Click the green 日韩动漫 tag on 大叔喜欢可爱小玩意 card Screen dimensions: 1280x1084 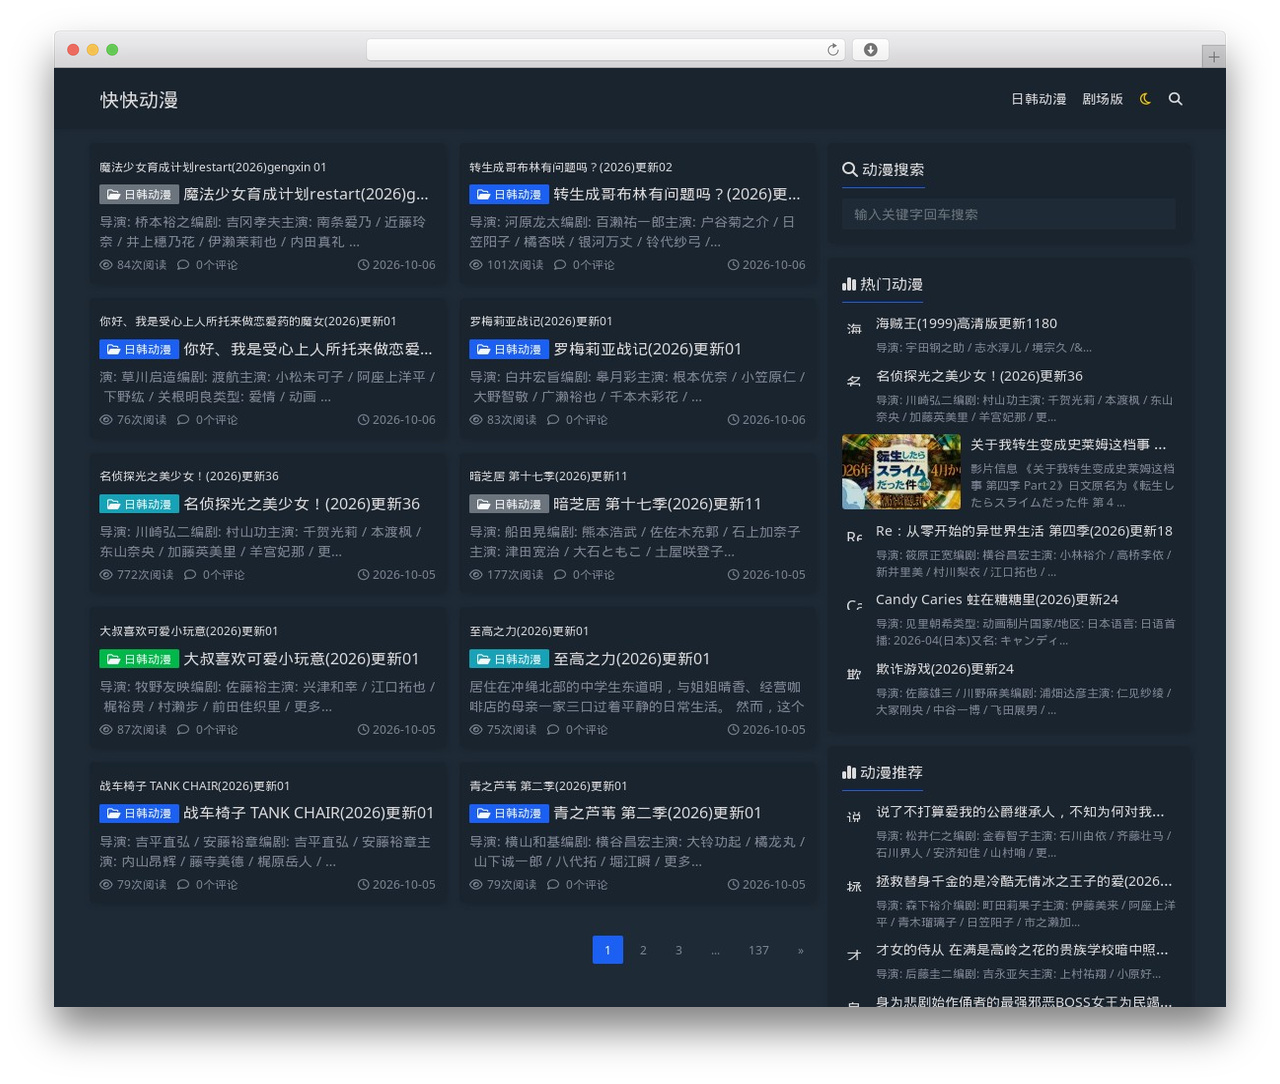pos(139,659)
